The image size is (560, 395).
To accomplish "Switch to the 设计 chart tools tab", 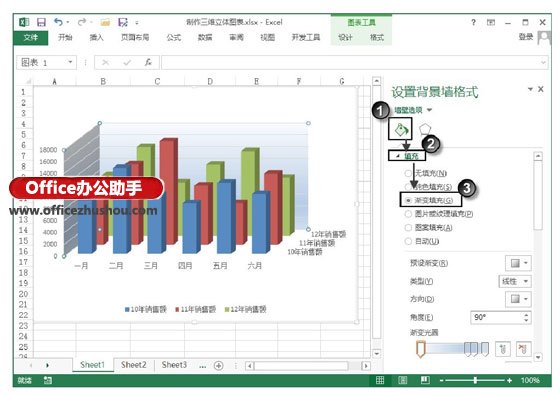I will tap(345, 37).
